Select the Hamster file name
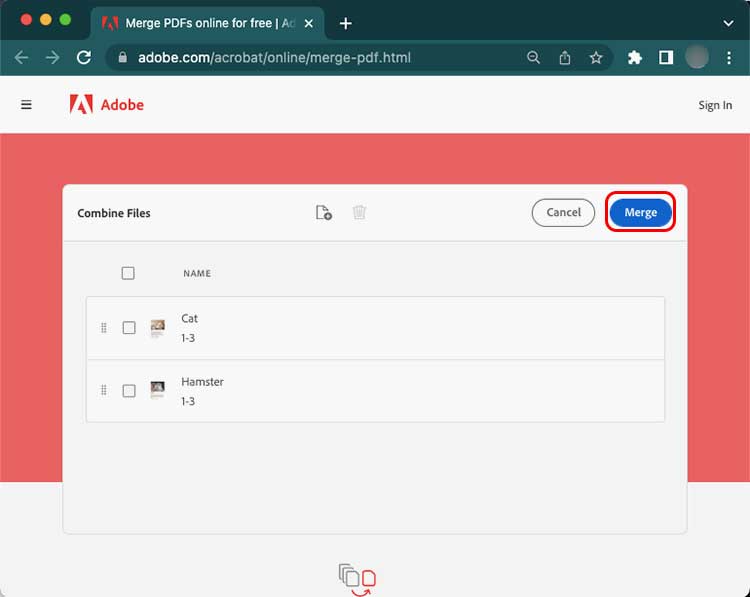The image size is (750, 597). coord(202,382)
